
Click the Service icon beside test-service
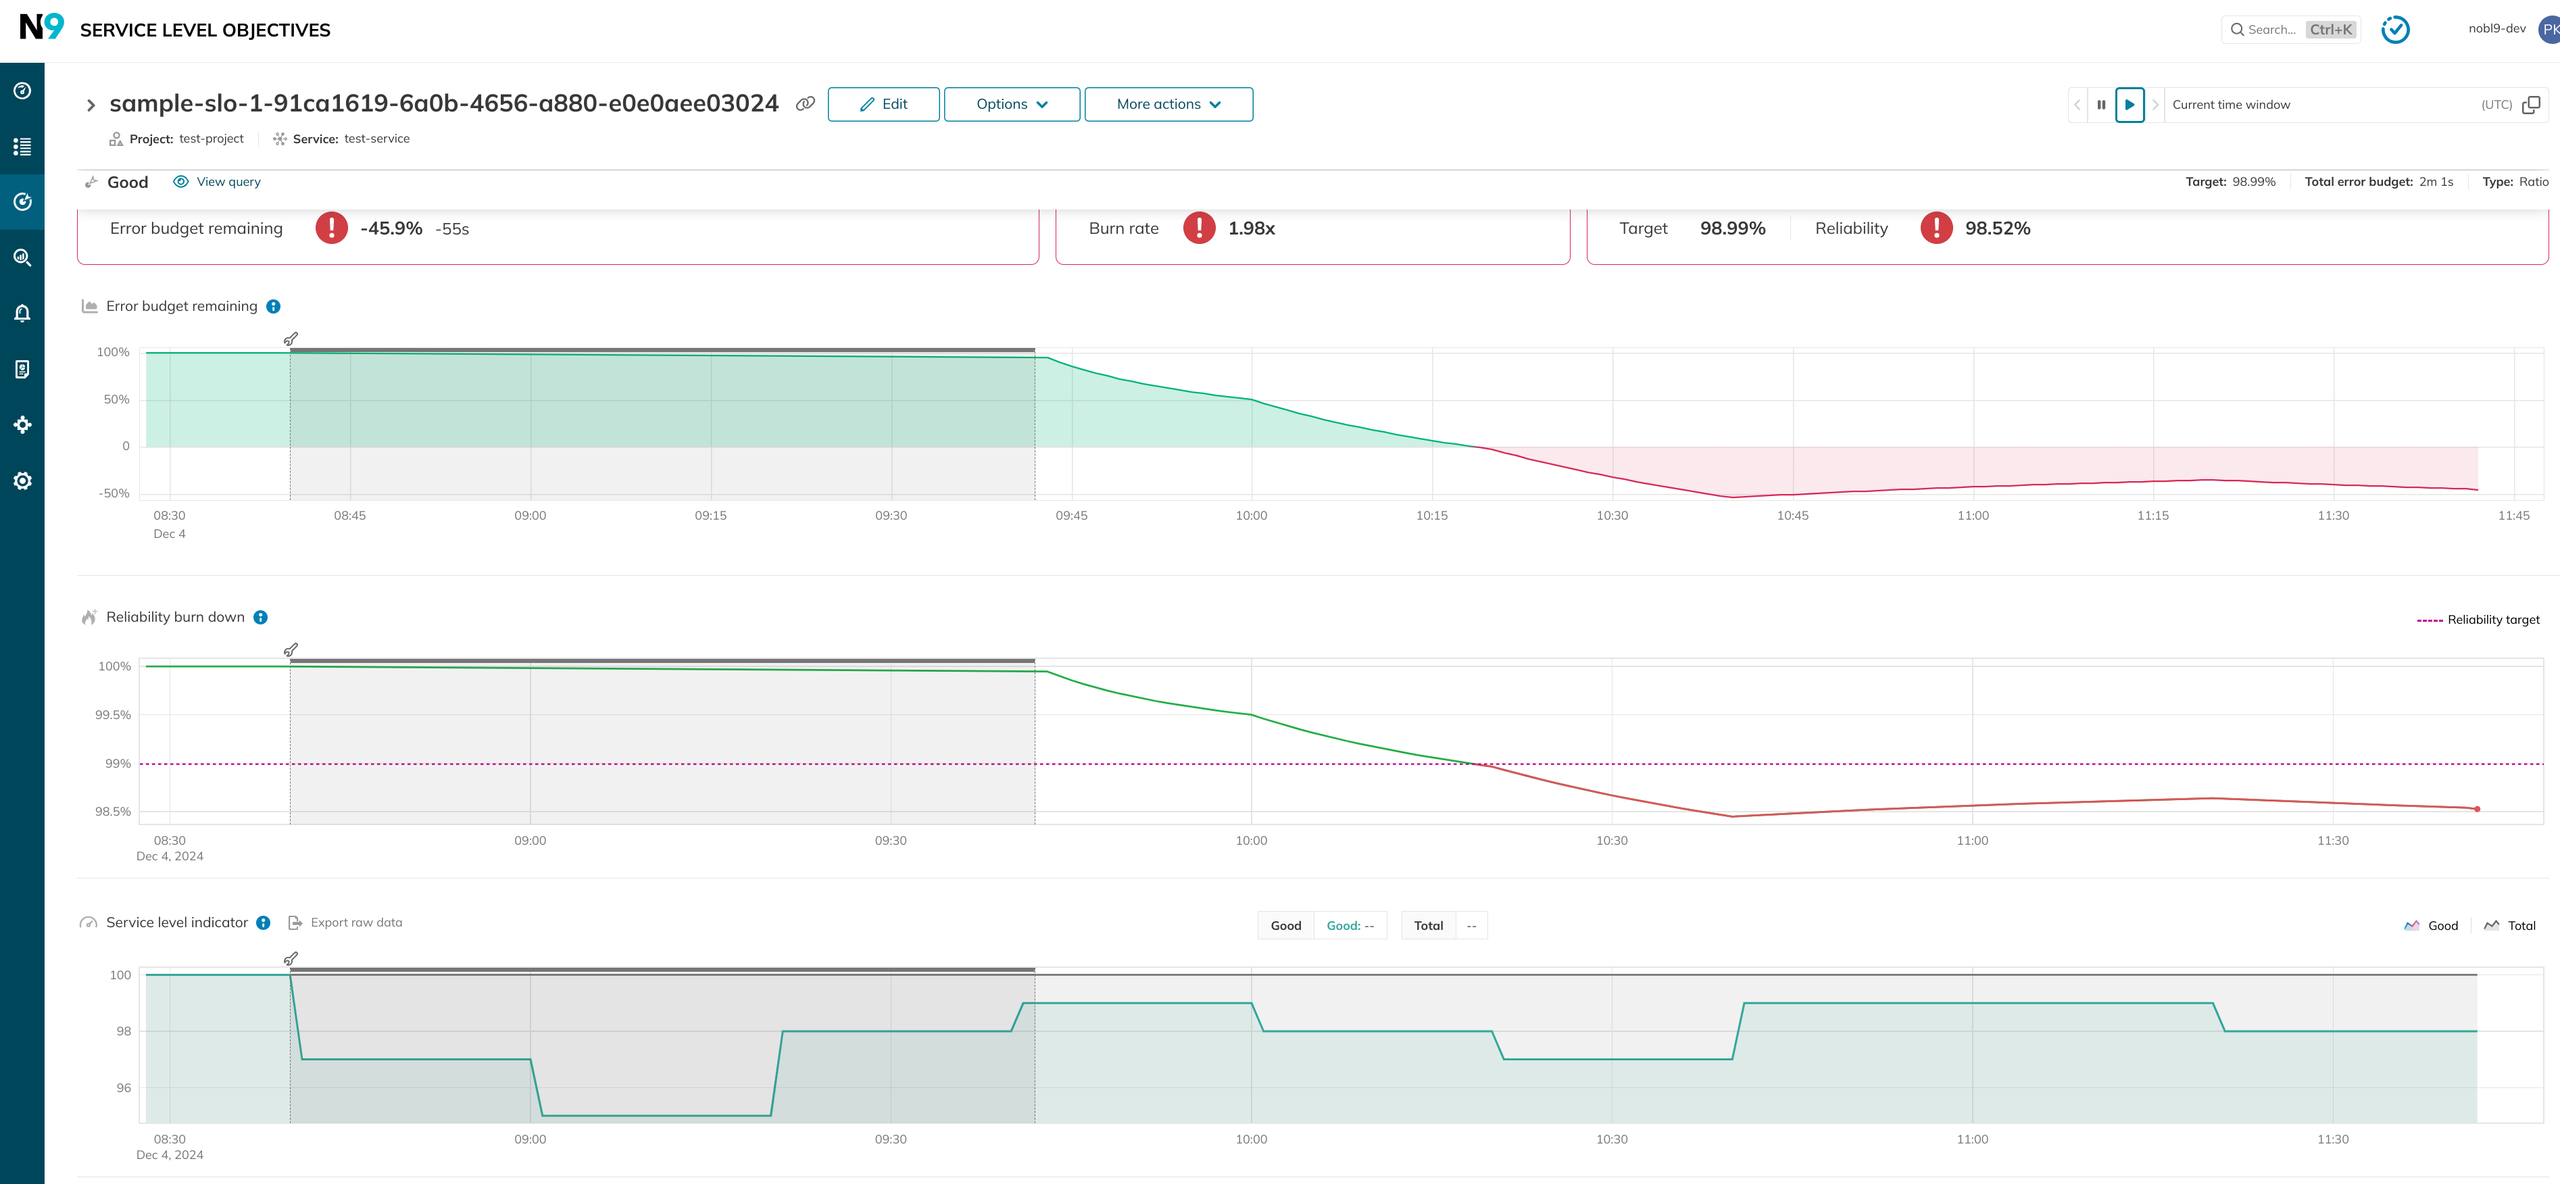tap(280, 139)
